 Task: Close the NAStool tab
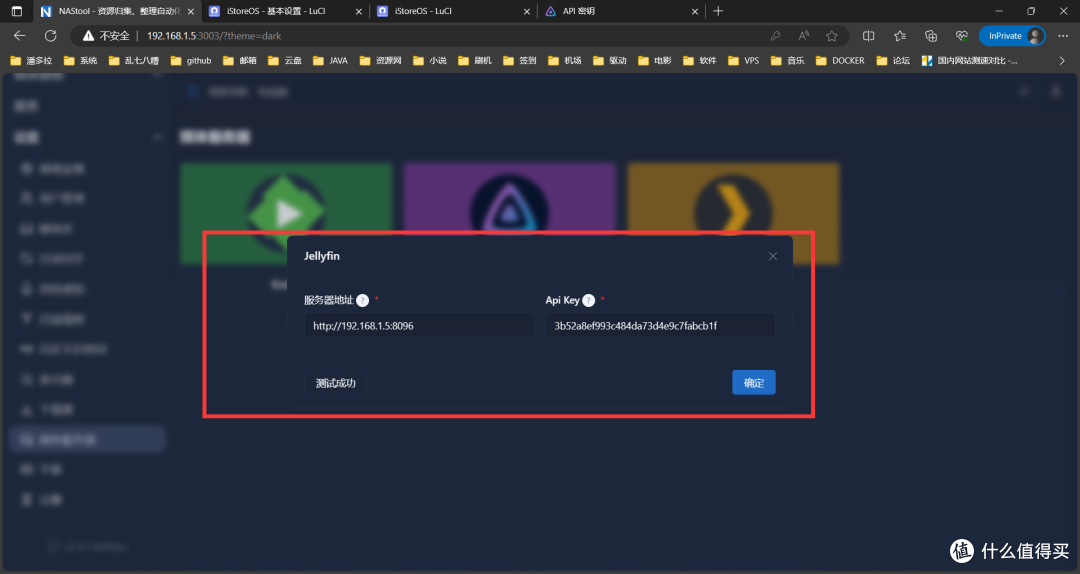pyautogui.click(x=191, y=12)
